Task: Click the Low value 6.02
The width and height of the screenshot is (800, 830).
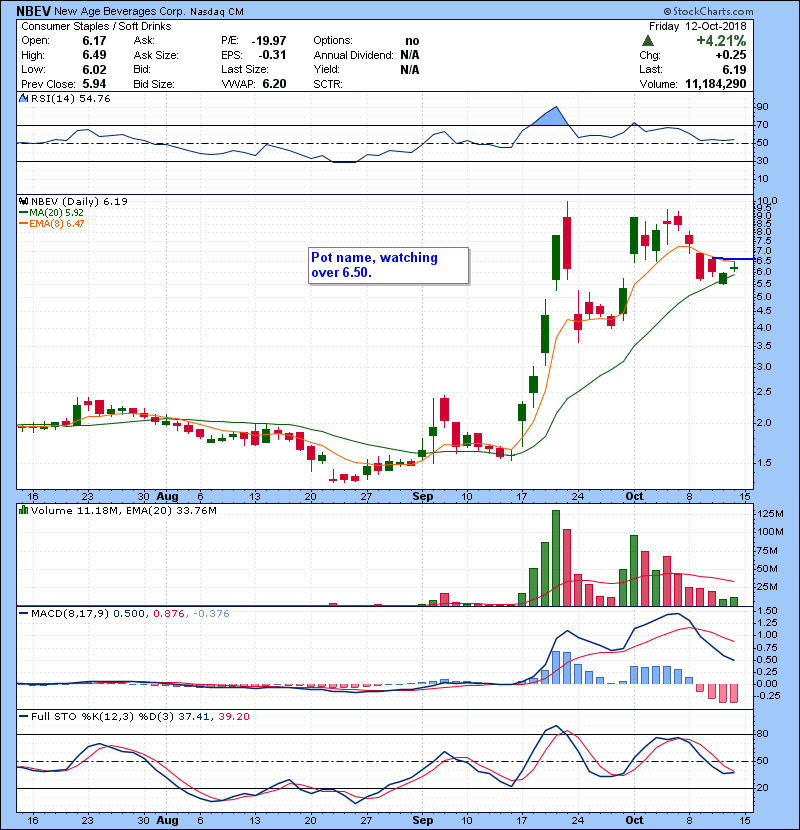Action: 94,69
